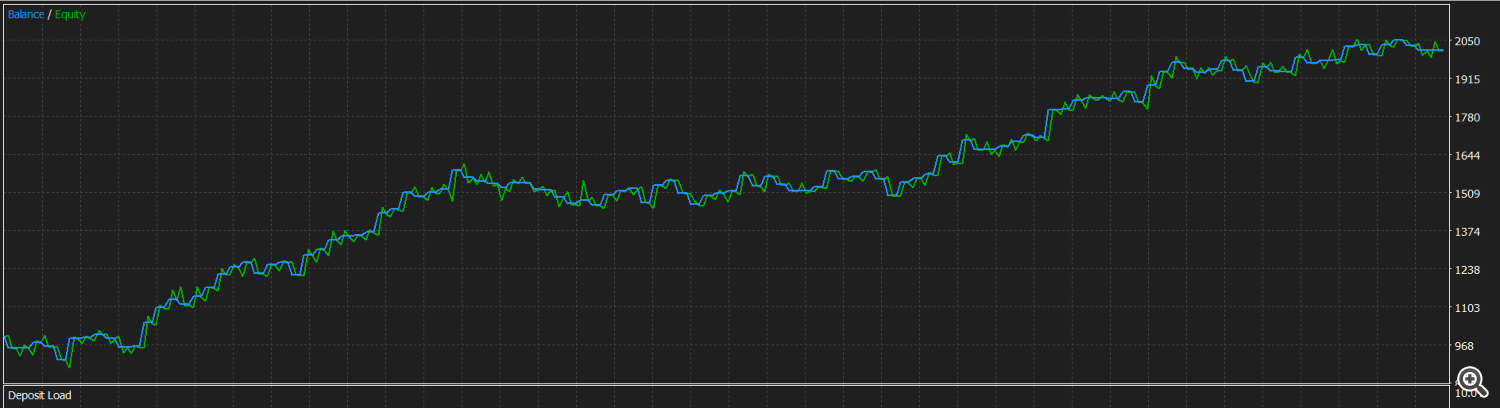Screen dimensions: 1500x408
Task: Click the 968 axis value
Action: pyautogui.click(x=1465, y=346)
